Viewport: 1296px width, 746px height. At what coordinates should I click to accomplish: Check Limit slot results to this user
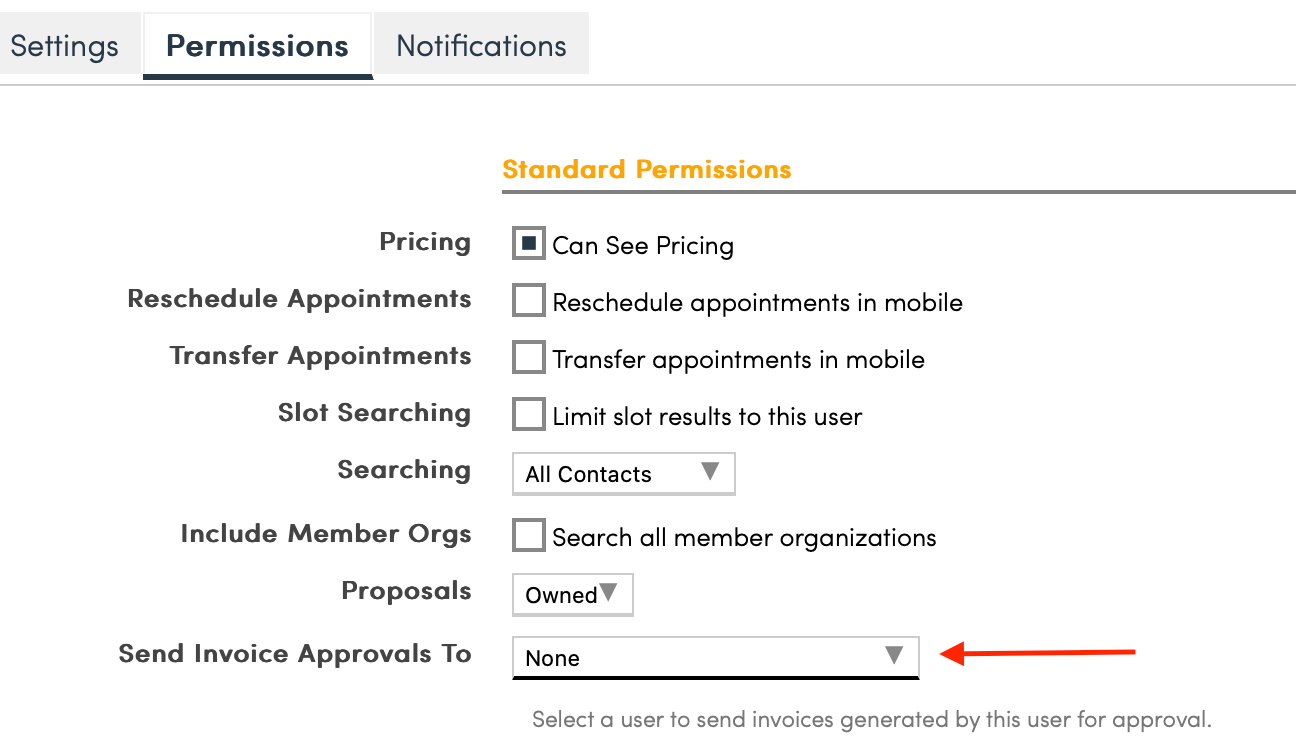[529, 415]
